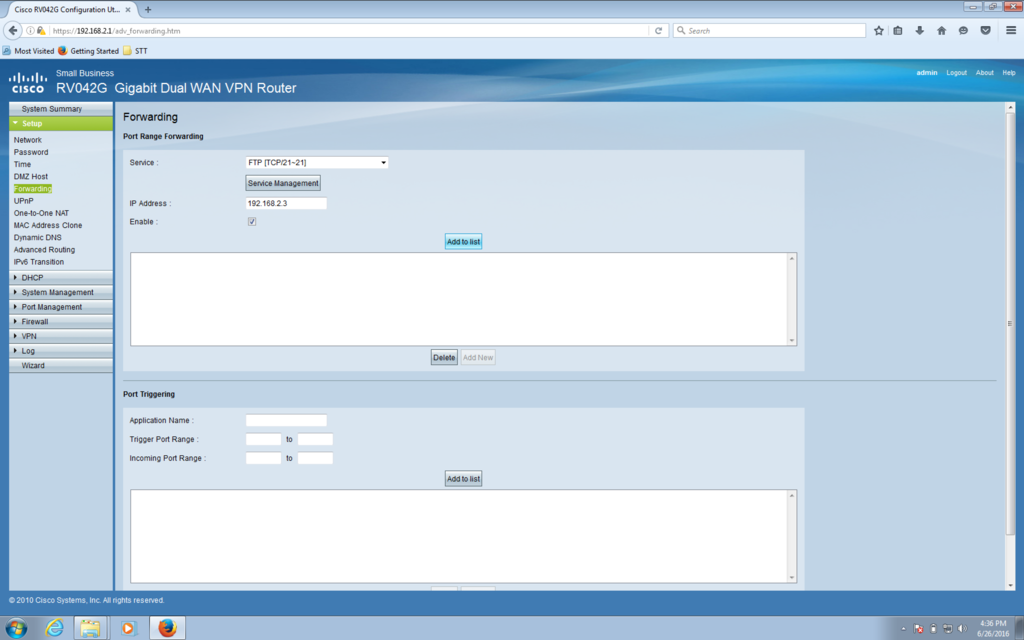Screen dimensions: 1024x640
Task: Open the downloads arrow icon
Action: coord(920,31)
